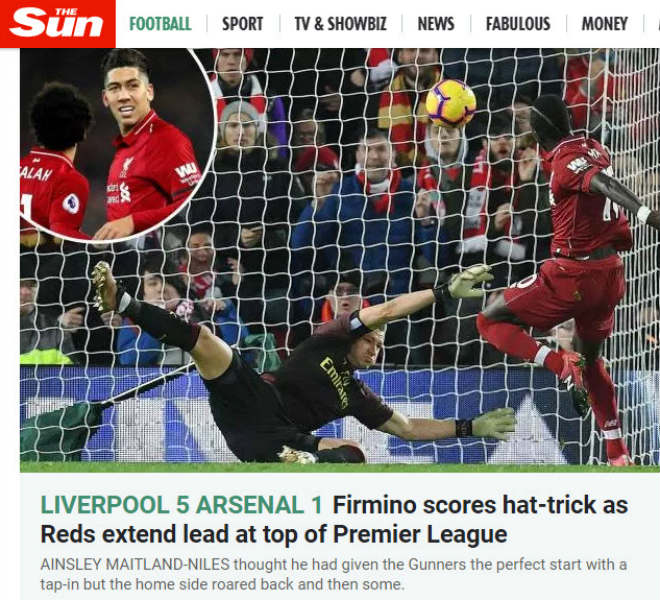
Task: Open the 'LIVERPOOL 5 ARSENAL 1' kicker link
Action: tap(181, 505)
